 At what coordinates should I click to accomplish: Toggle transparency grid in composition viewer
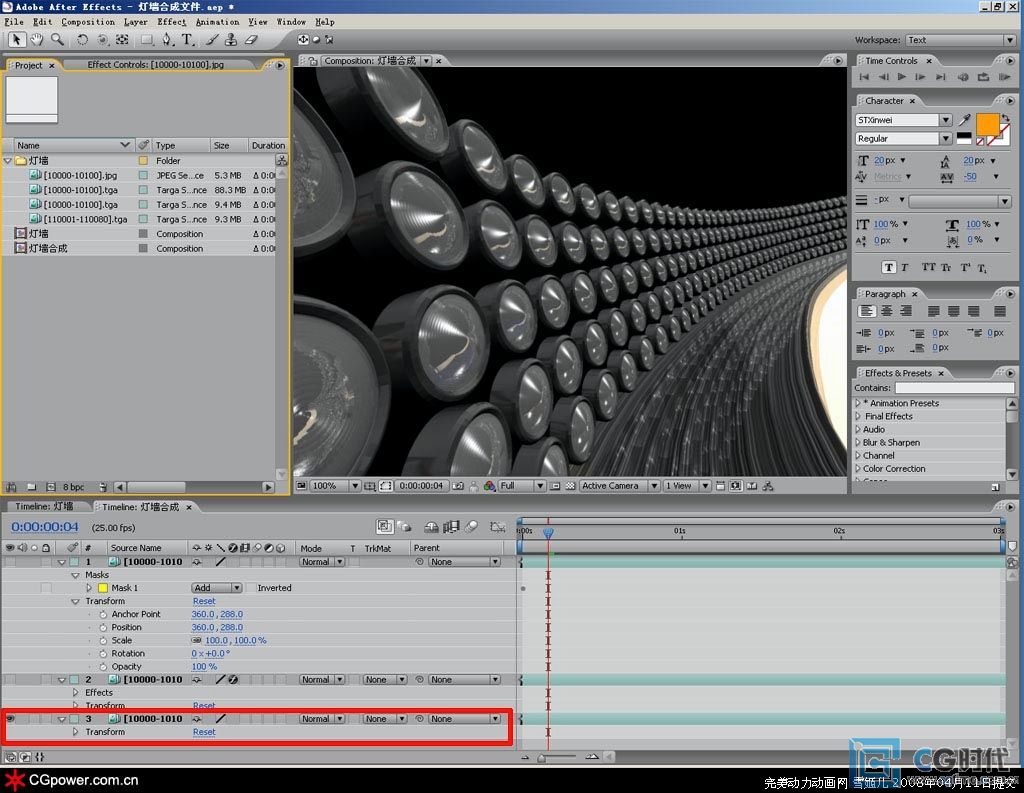coord(570,486)
